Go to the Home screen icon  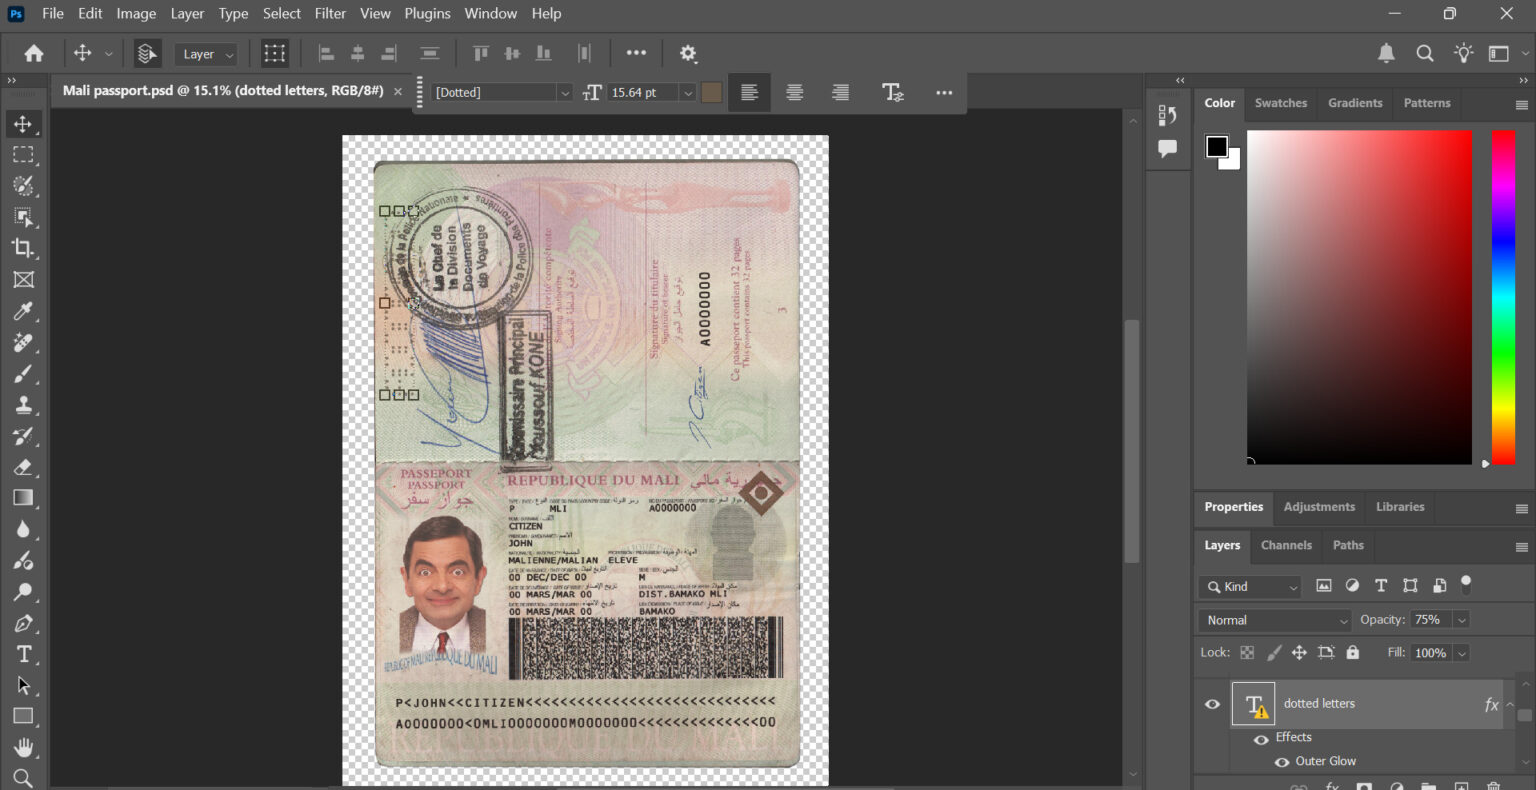[34, 54]
